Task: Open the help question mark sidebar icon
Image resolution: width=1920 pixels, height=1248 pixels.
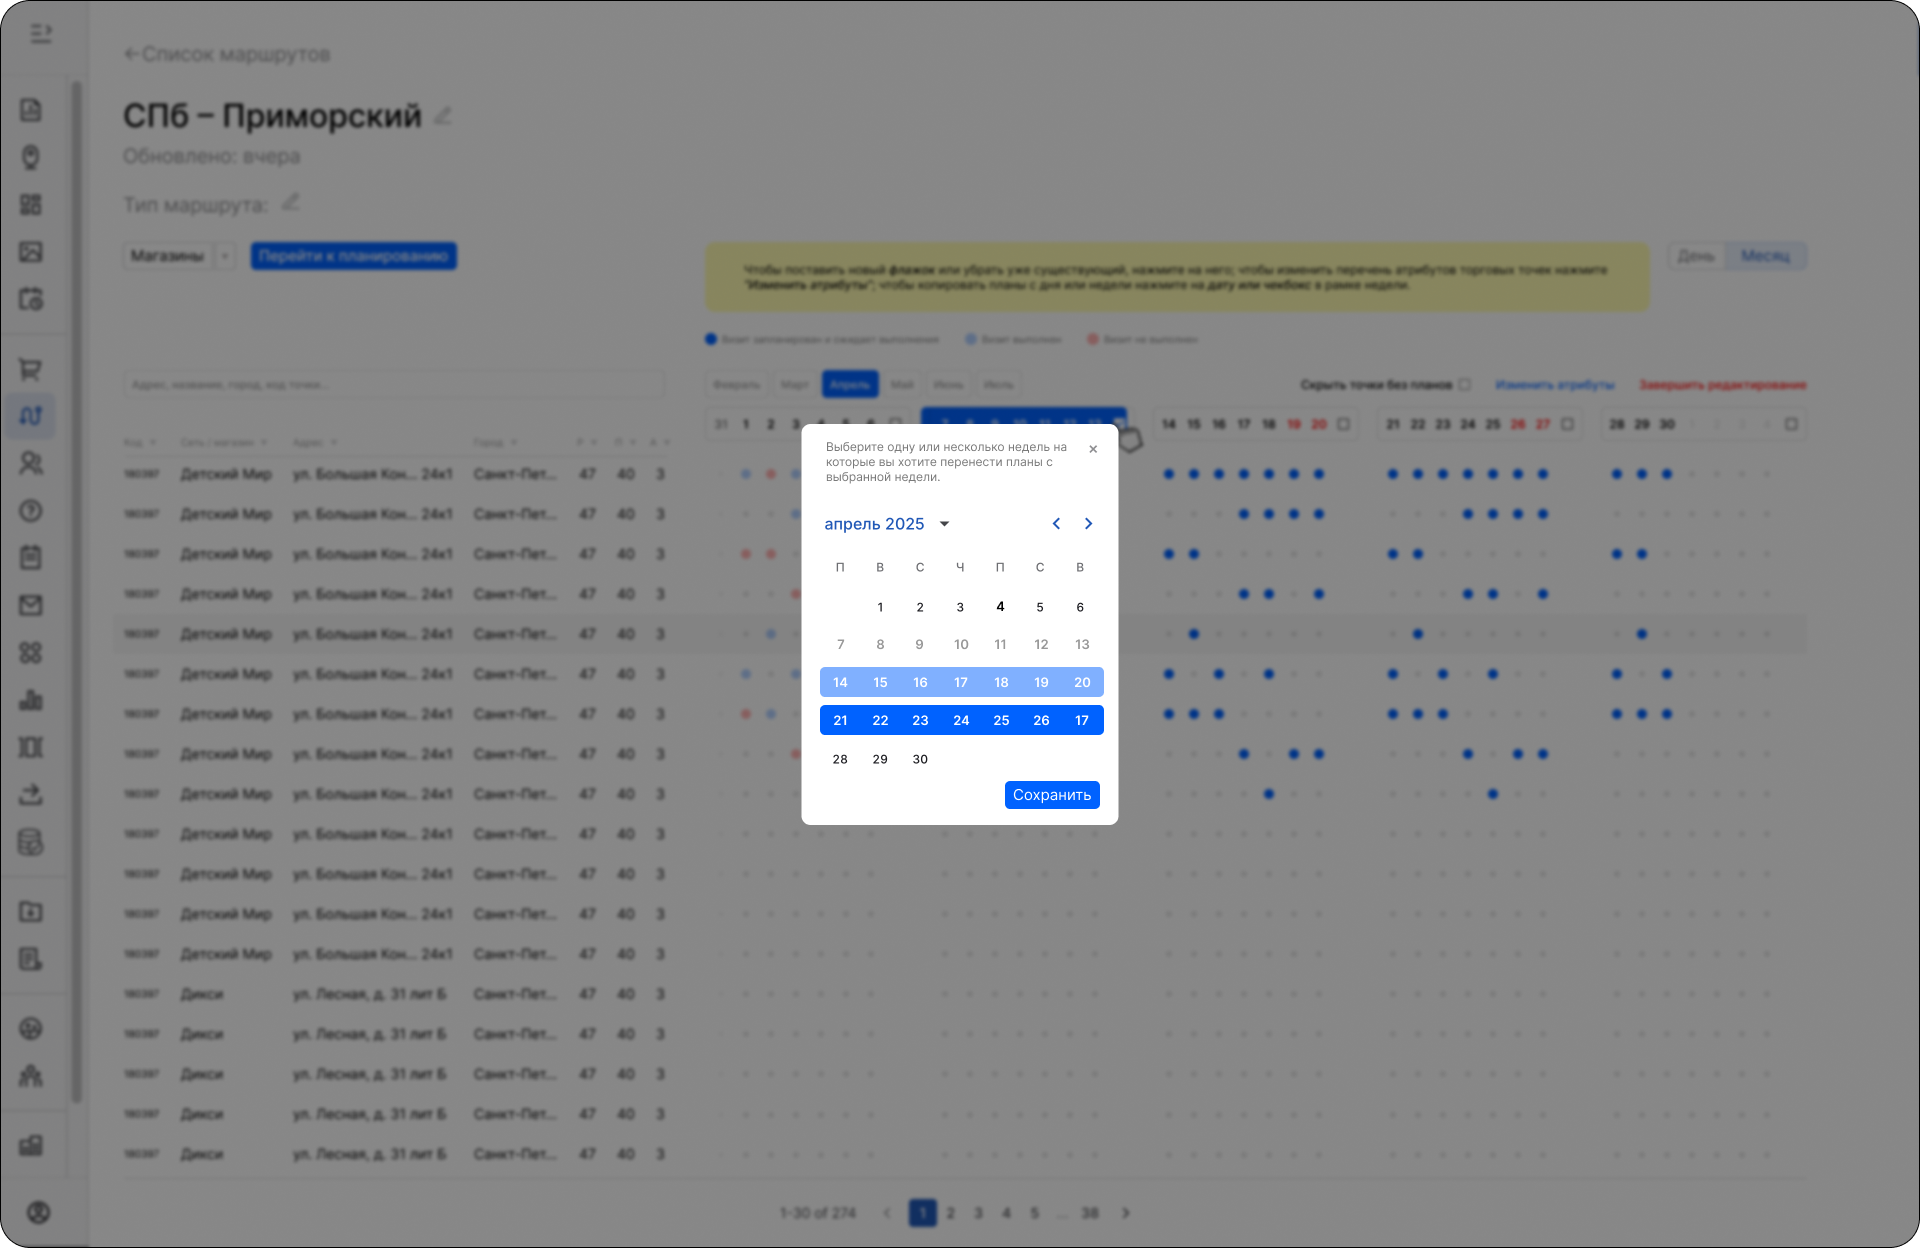Action: 31,511
